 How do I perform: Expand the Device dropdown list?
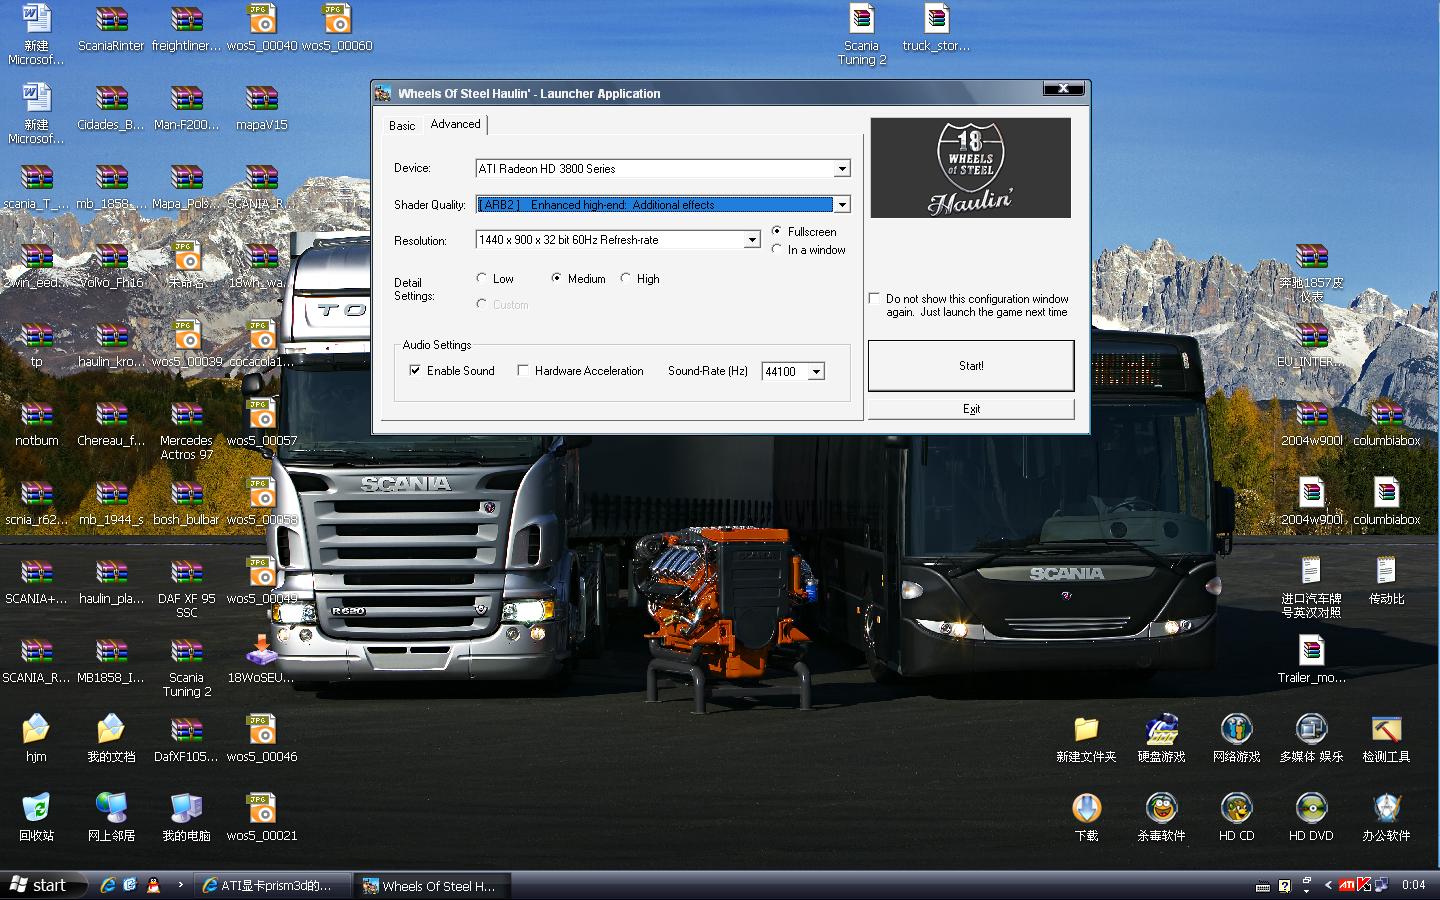tap(842, 169)
